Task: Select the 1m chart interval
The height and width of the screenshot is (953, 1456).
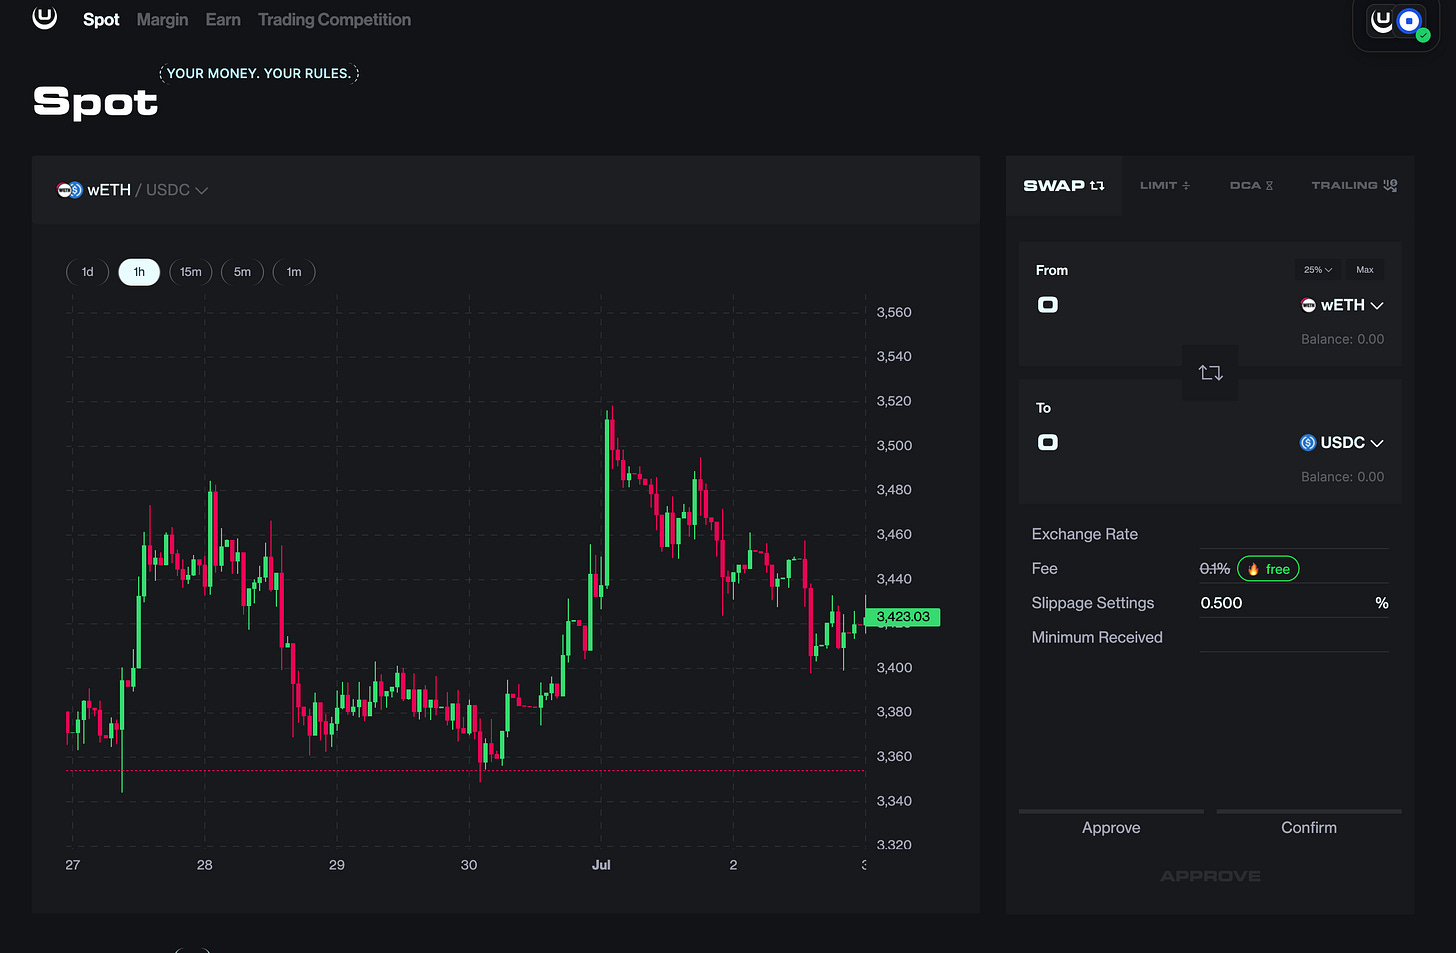Action: [x=294, y=272]
